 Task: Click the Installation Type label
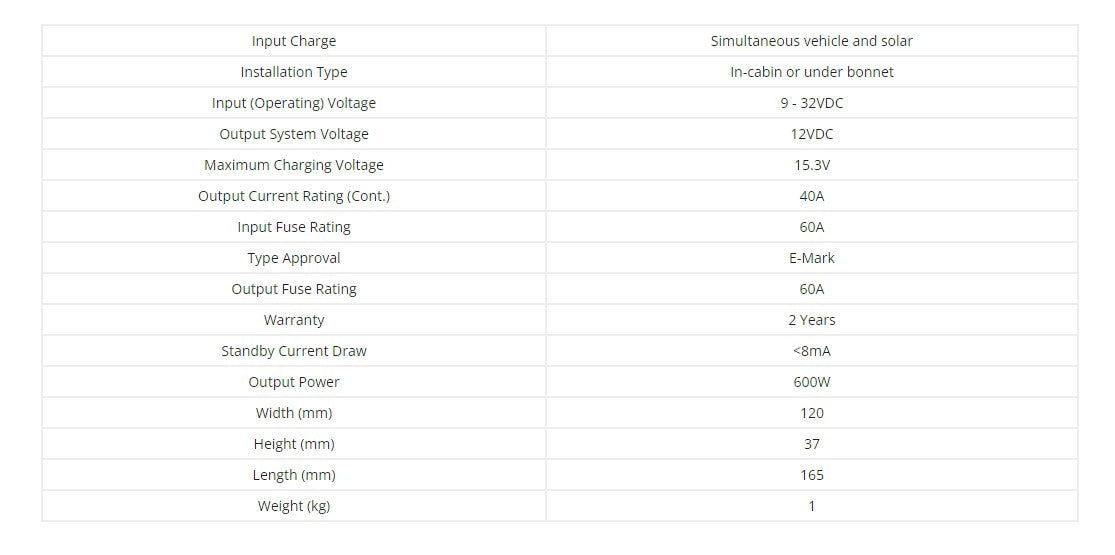coord(294,72)
